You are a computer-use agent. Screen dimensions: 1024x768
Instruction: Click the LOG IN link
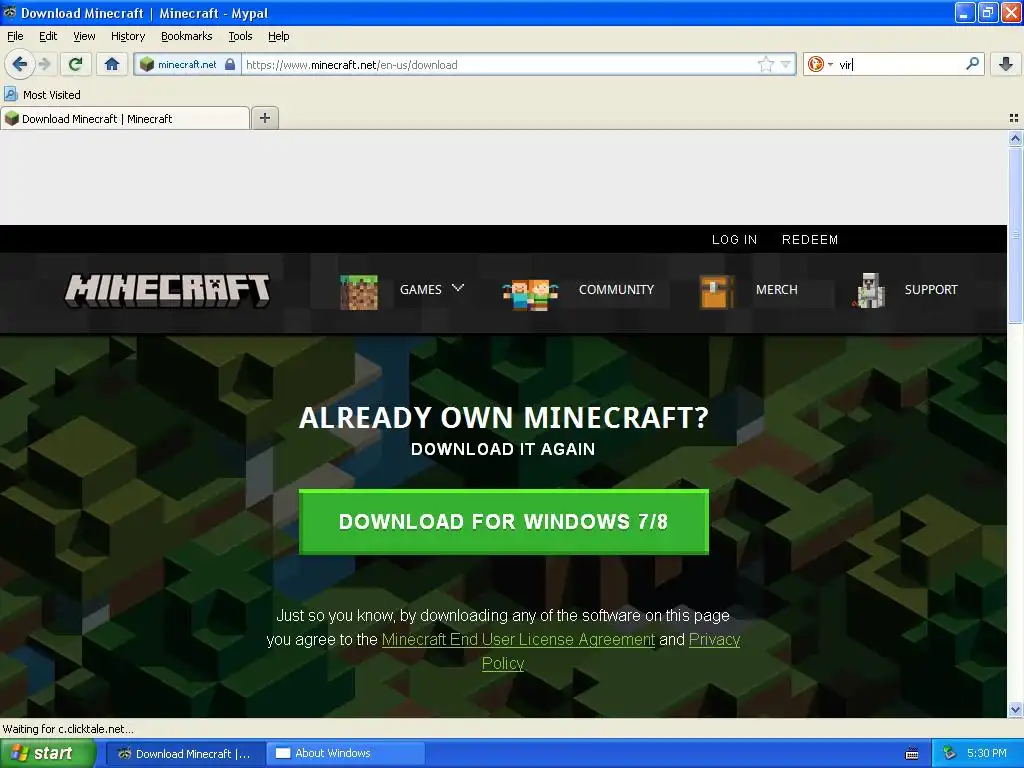pos(734,239)
